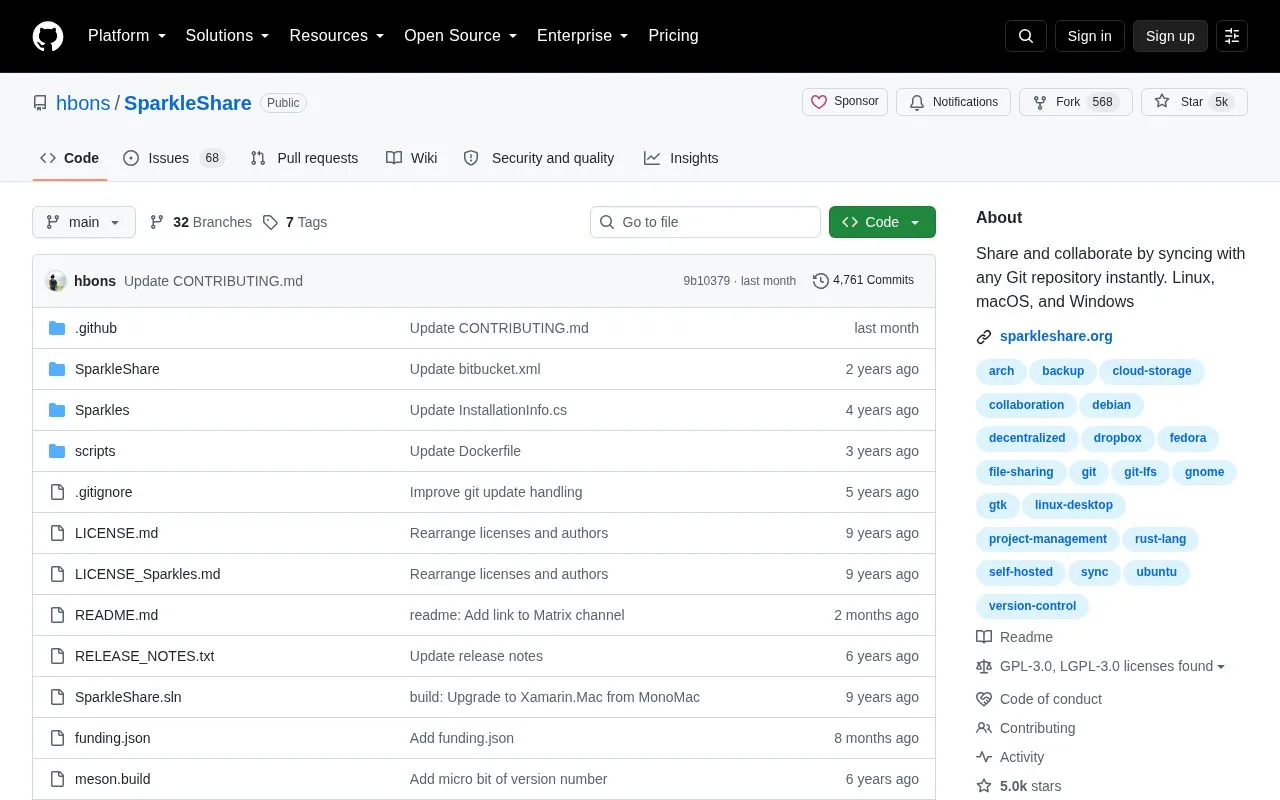
Task: Open the search magnifier in header
Action: (x=1026, y=36)
